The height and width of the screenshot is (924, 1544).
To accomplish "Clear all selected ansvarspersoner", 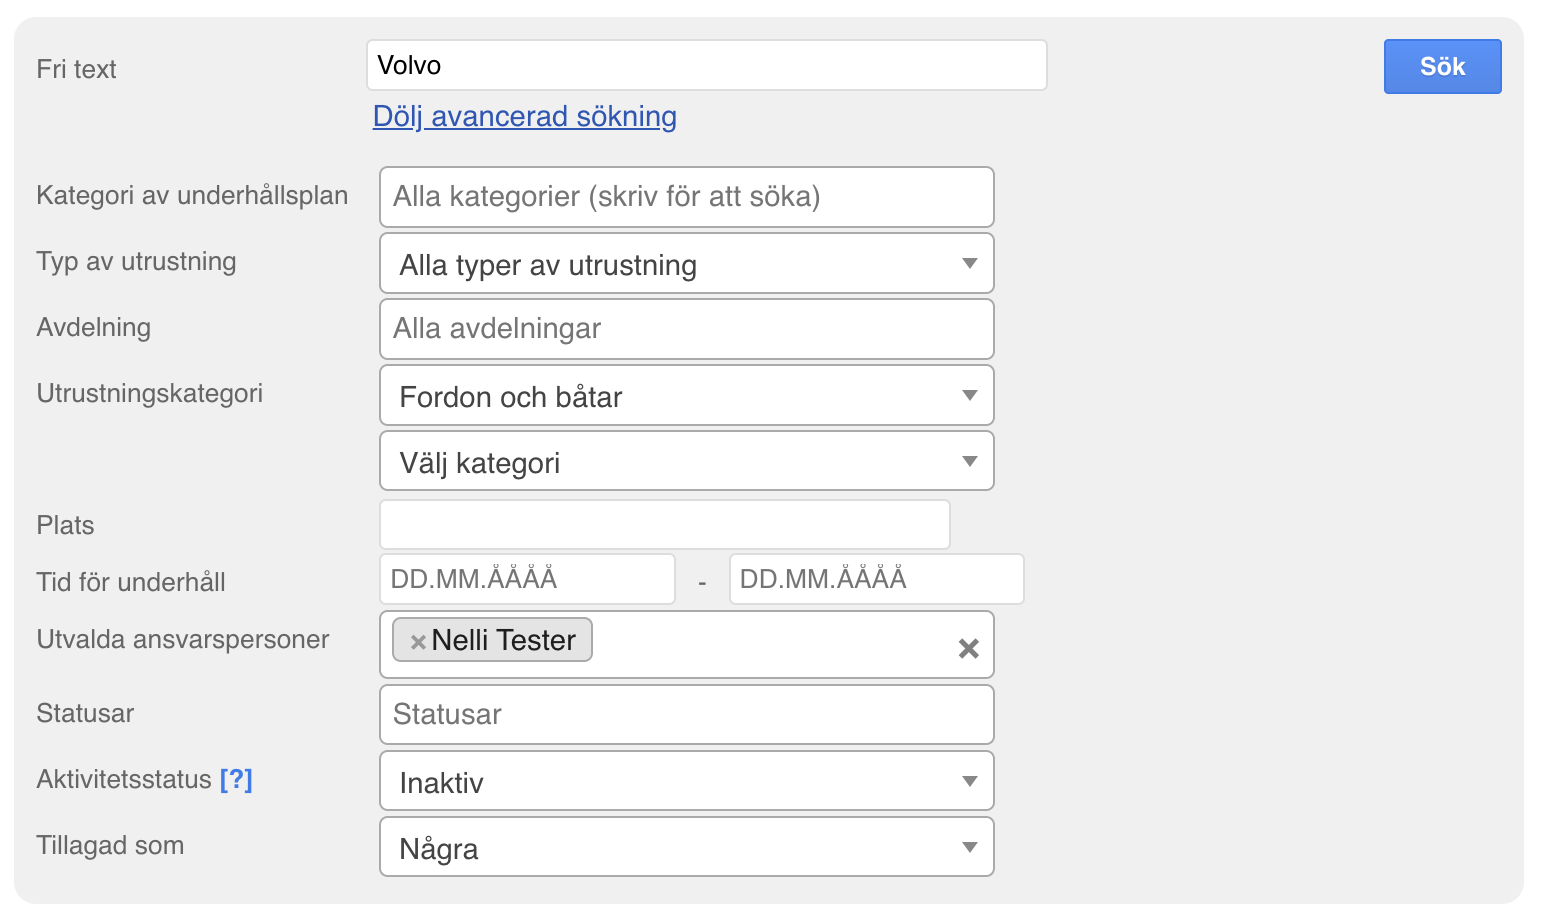I will [x=968, y=649].
